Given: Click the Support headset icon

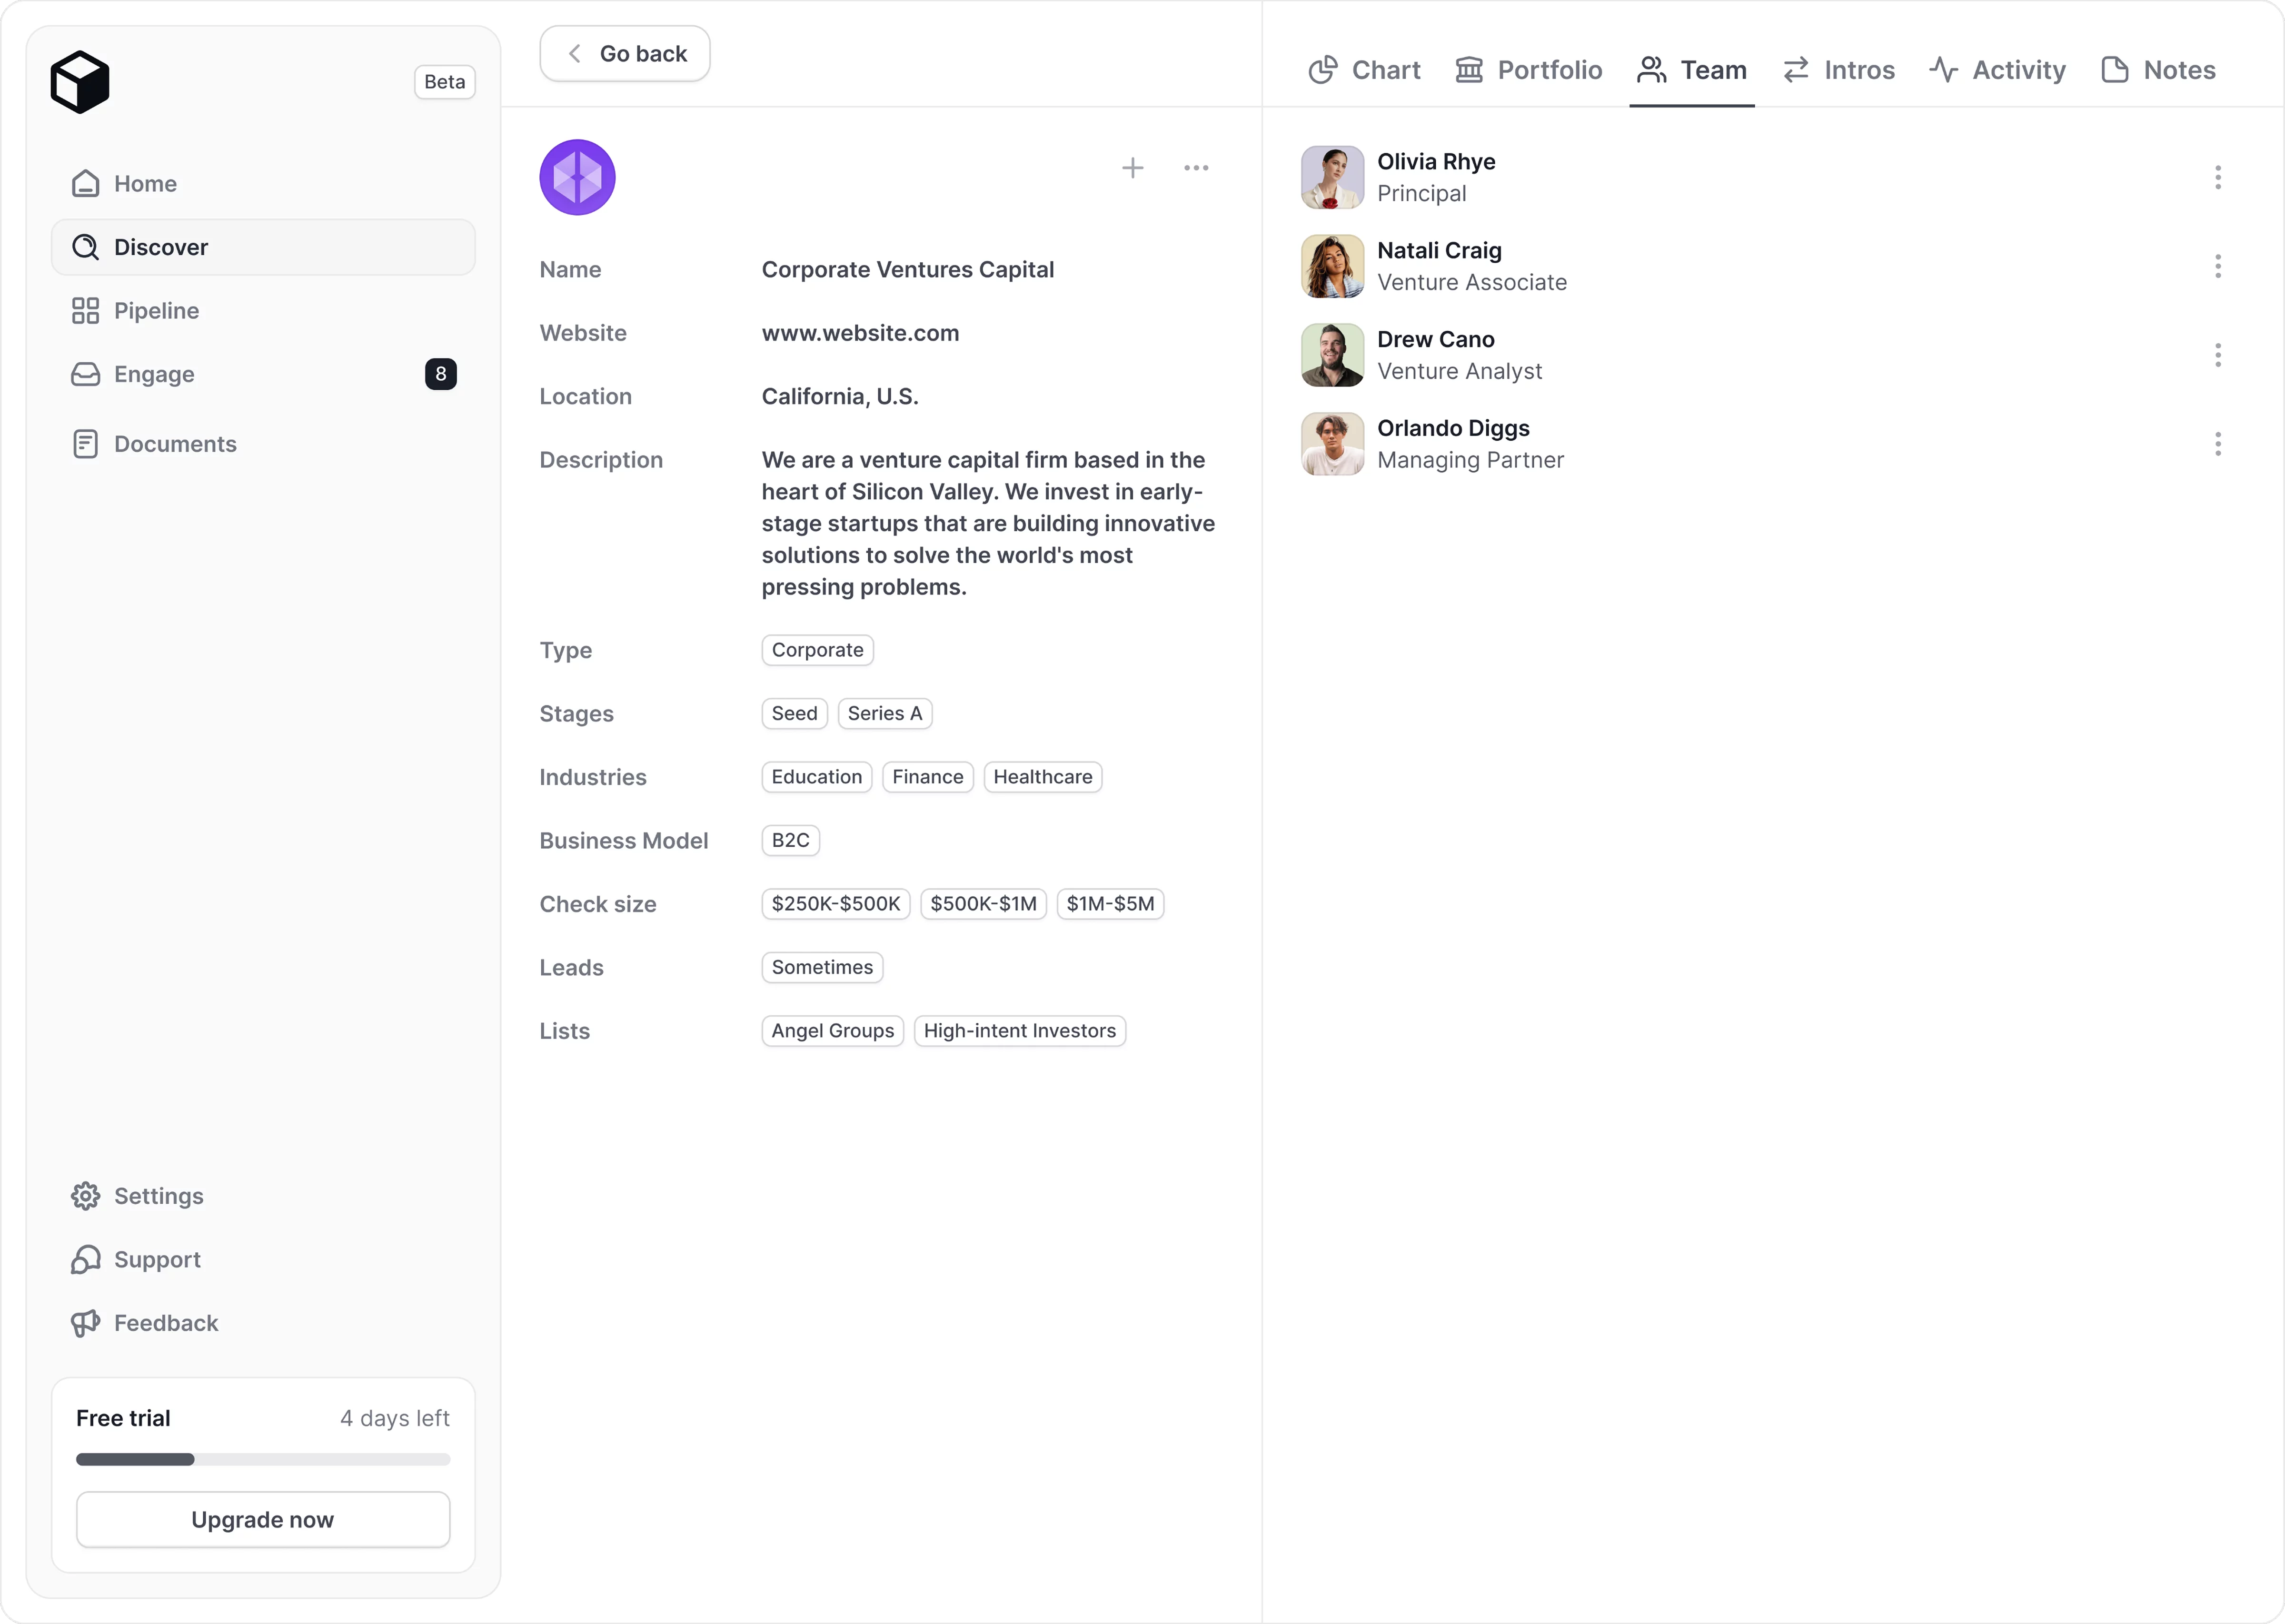Looking at the screenshot, I should (x=86, y=1260).
